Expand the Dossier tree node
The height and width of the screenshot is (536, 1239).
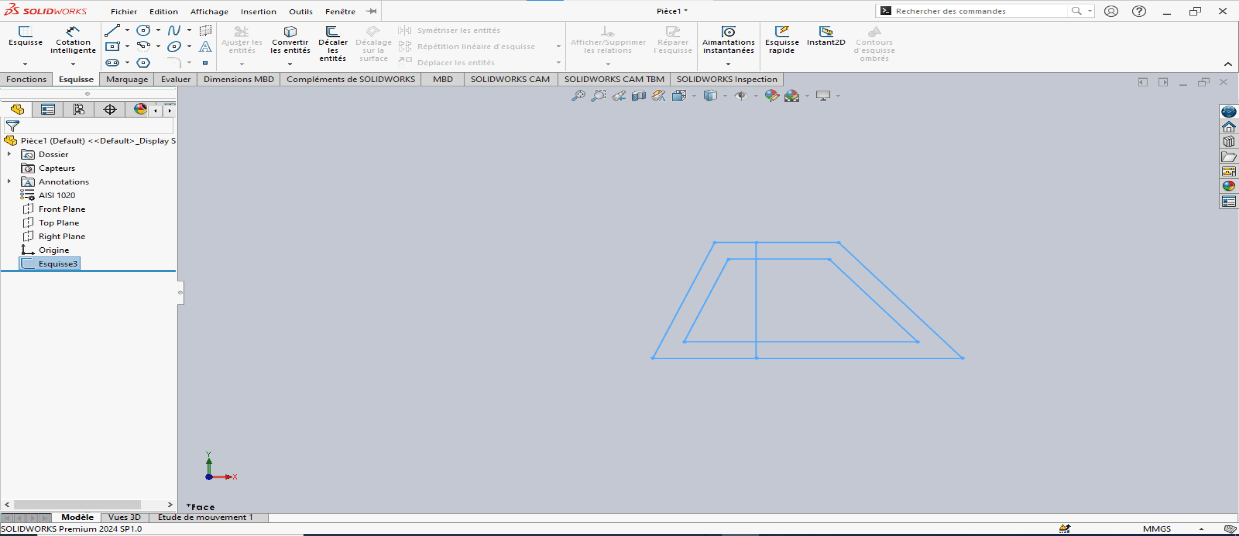pyautogui.click(x=10, y=154)
